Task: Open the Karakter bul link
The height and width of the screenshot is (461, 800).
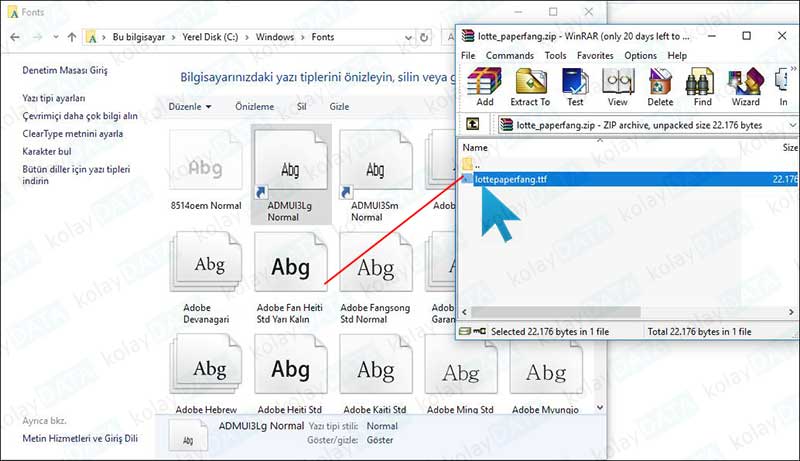Action: click(46, 151)
